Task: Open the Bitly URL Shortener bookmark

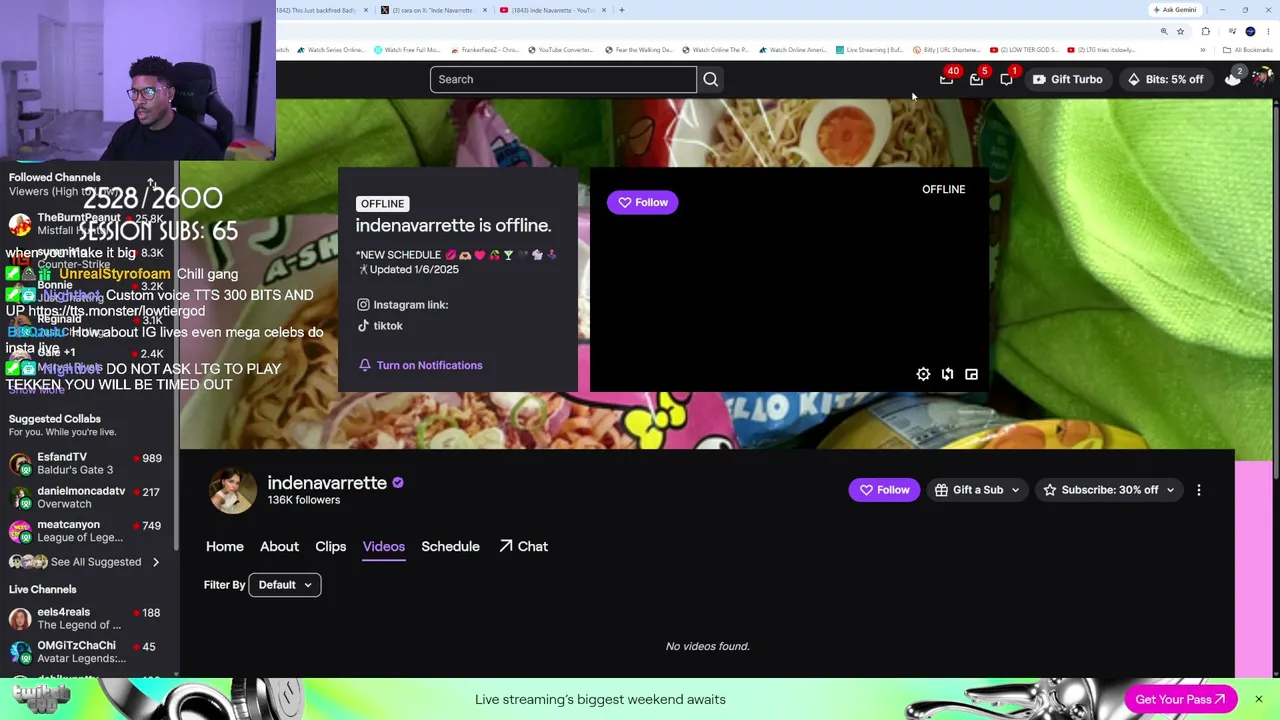Action: pos(947,50)
